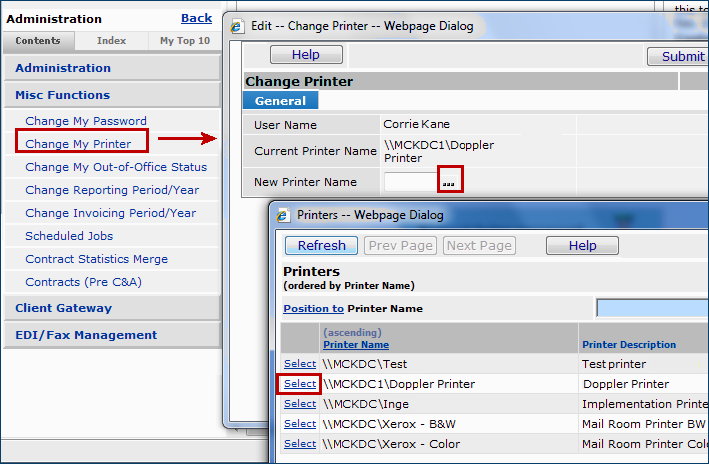
Task: Click the Back link in Administration panel
Action: [x=196, y=18]
